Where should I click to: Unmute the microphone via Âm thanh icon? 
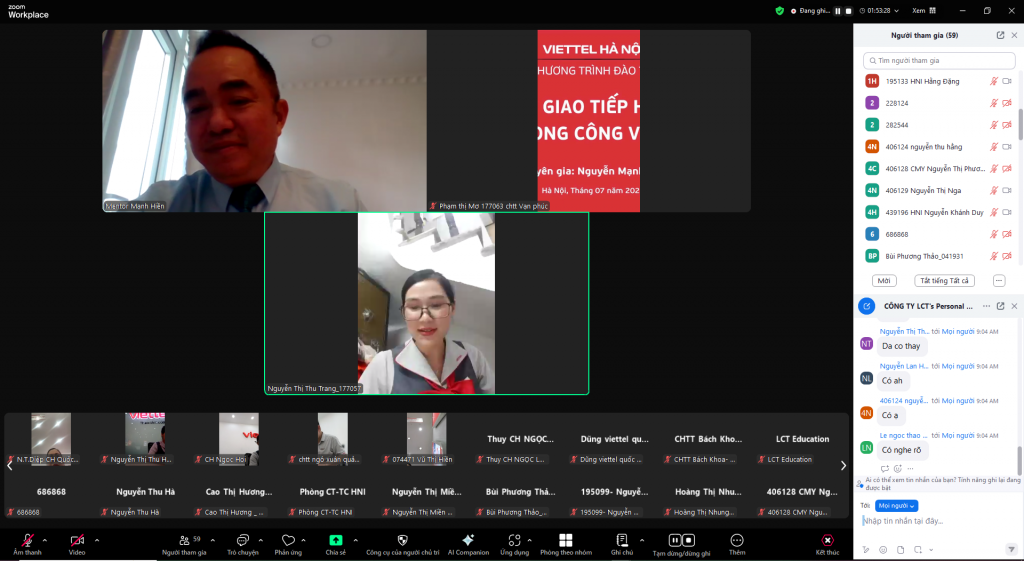point(27,540)
